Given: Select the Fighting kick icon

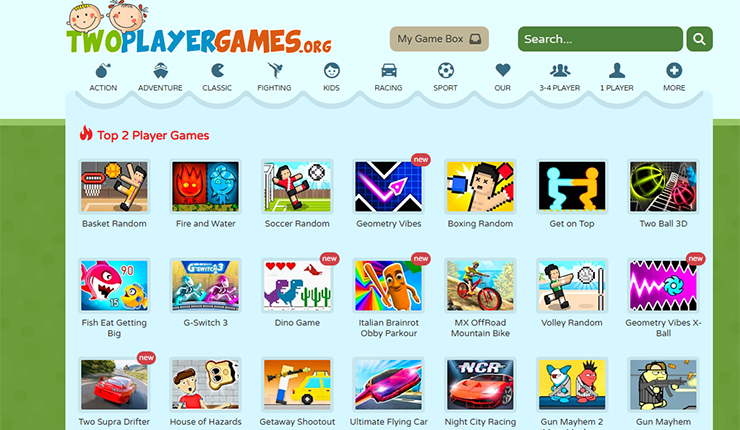Looking at the screenshot, I should click(x=274, y=71).
